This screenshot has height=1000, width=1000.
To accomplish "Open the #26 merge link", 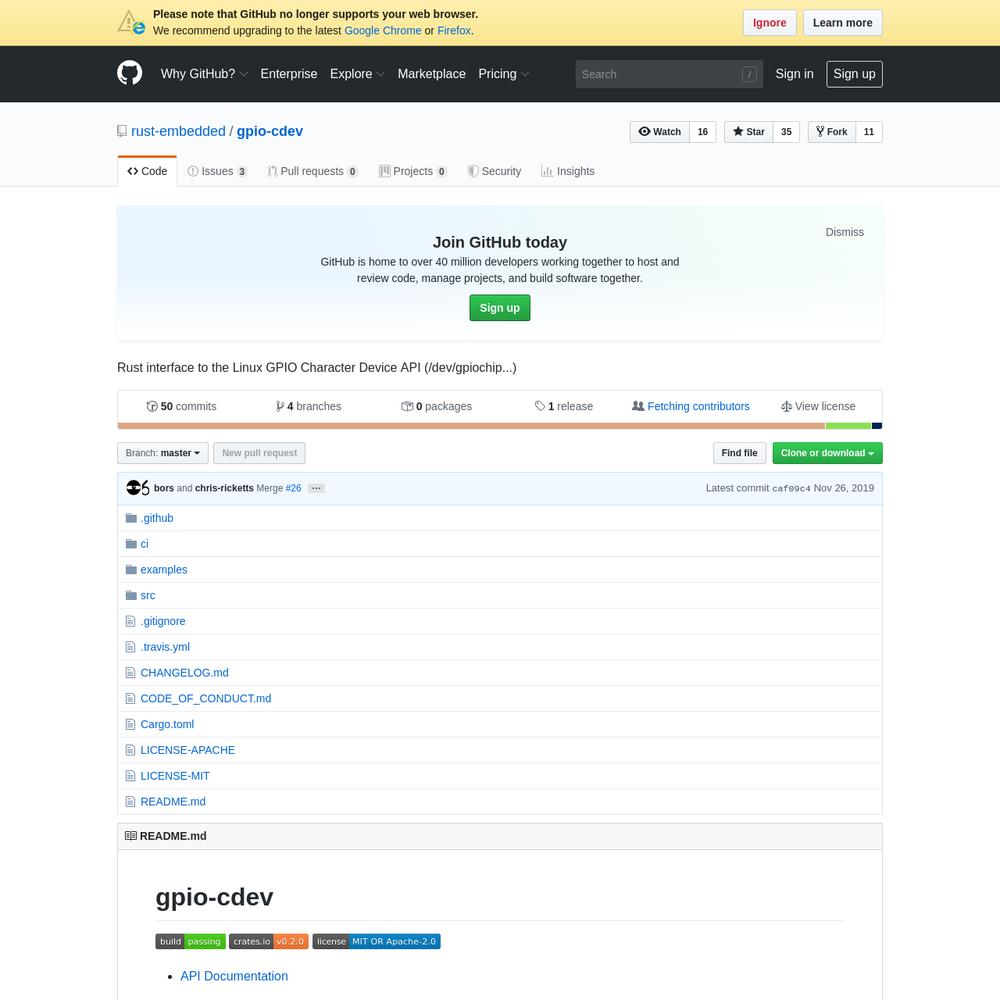I will pos(293,488).
